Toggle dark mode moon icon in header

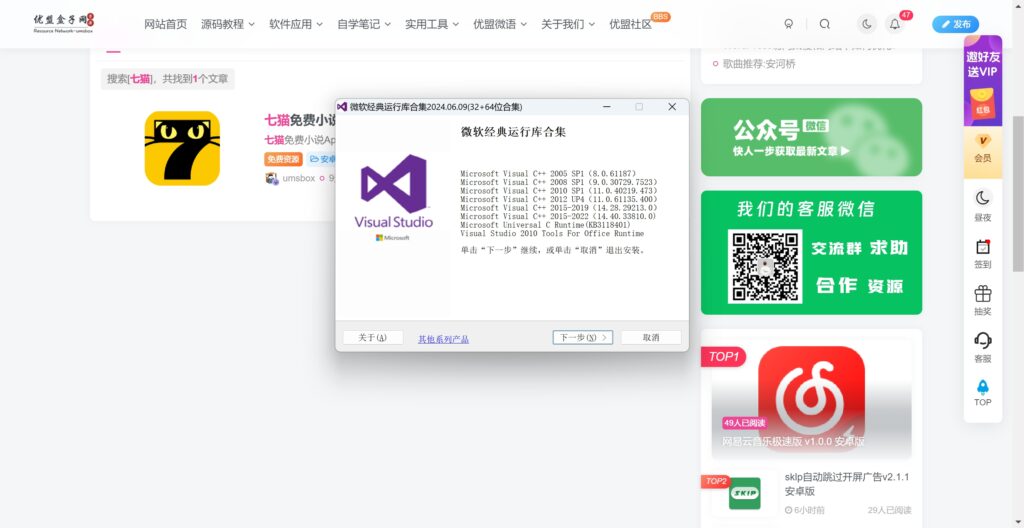click(867, 24)
